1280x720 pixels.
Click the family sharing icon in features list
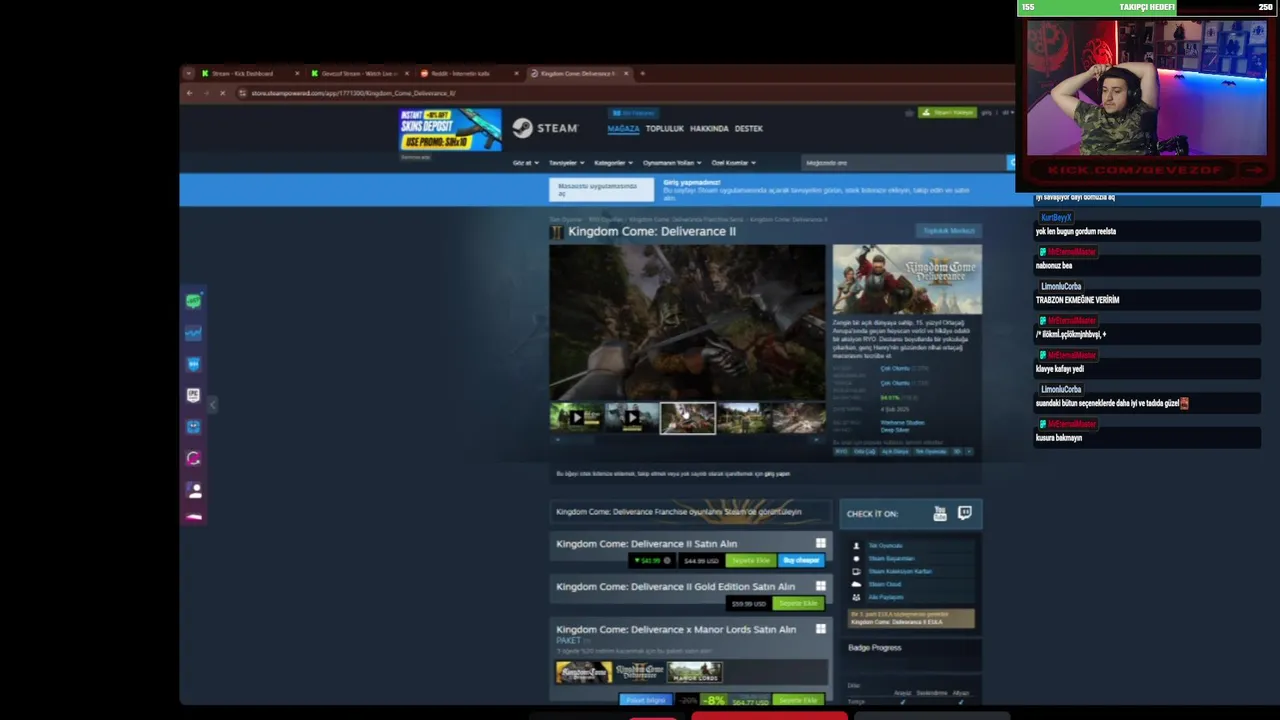point(856,597)
